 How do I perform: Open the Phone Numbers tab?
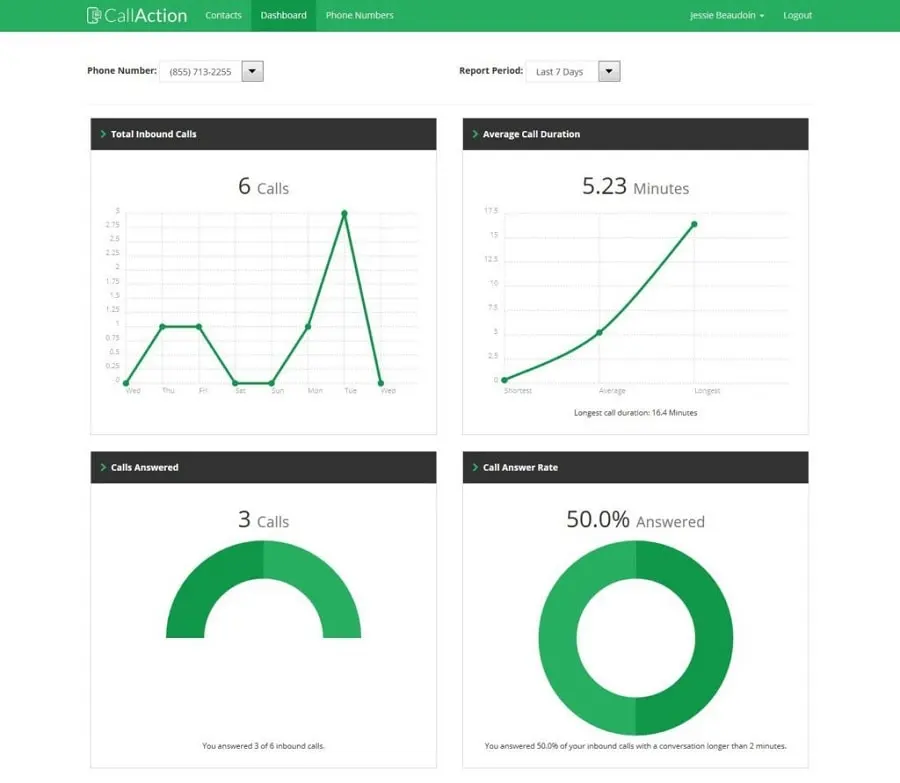coord(360,15)
